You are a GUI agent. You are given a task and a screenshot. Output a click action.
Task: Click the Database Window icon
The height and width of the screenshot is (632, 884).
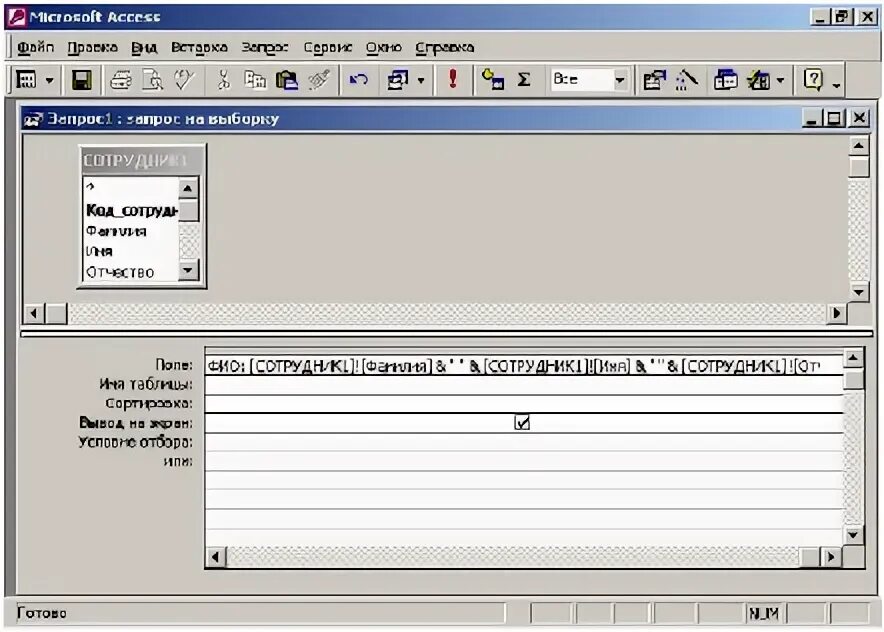coord(725,80)
